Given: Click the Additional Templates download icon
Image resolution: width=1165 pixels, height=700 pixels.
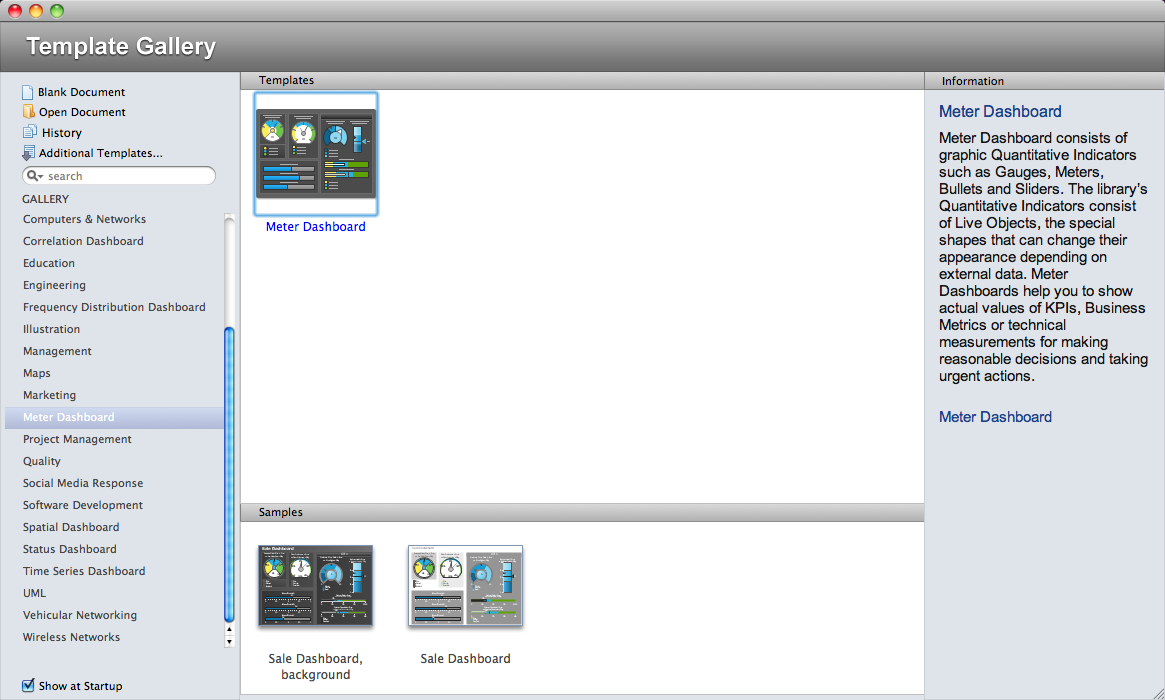Looking at the screenshot, I should (x=28, y=153).
